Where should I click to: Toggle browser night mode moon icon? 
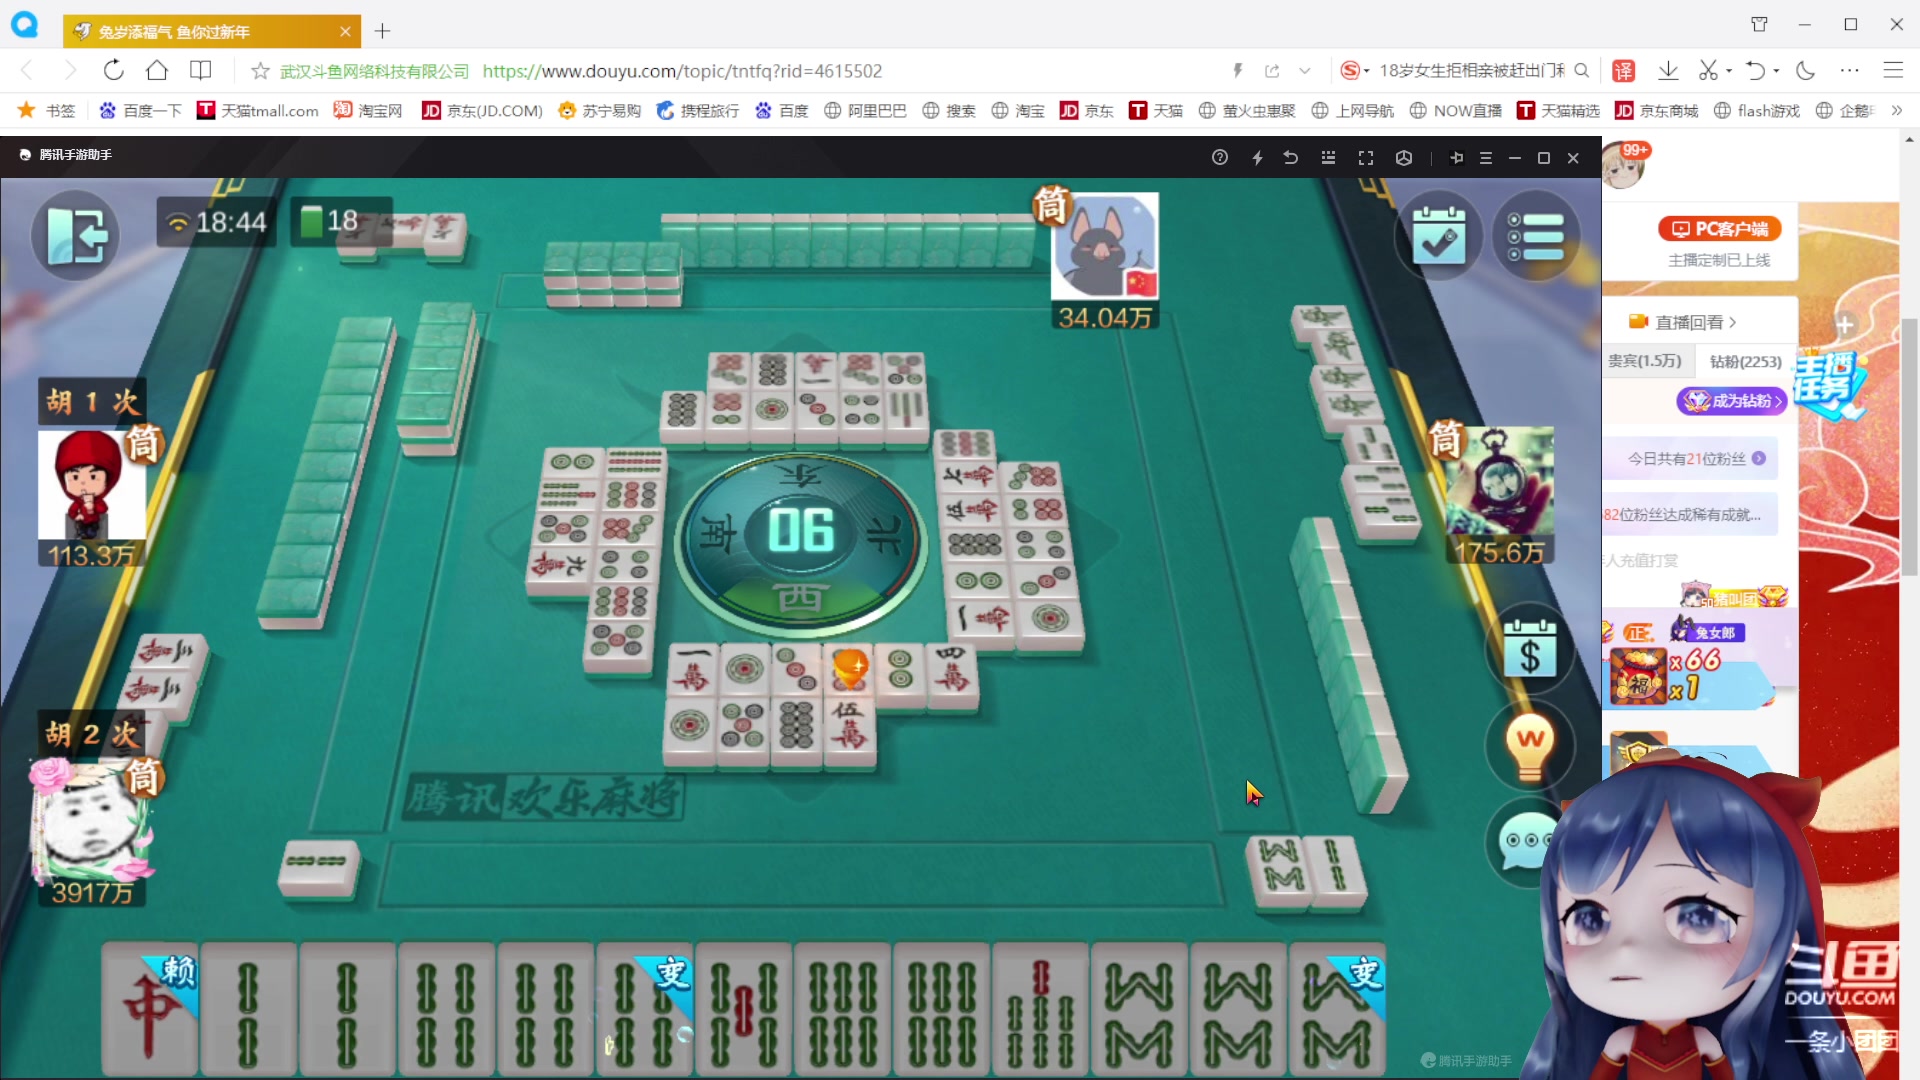point(1805,71)
